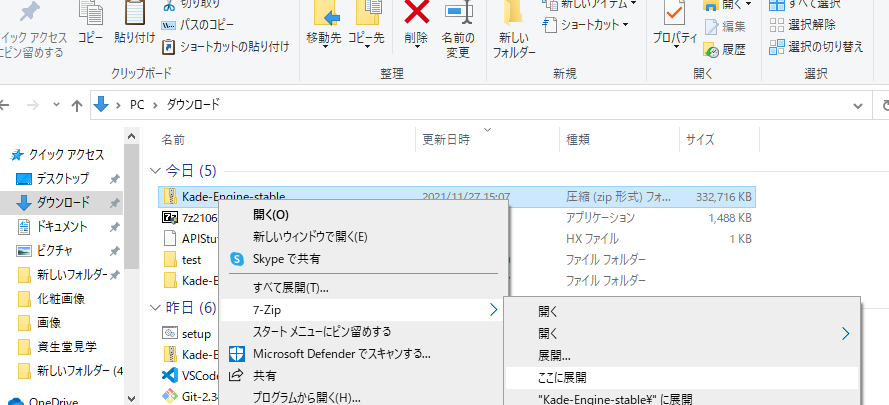Click Select all (すべて選択)
Image resolution: width=889 pixels, height=405 pixels.
pyautogui.click(x=805, y=5)
